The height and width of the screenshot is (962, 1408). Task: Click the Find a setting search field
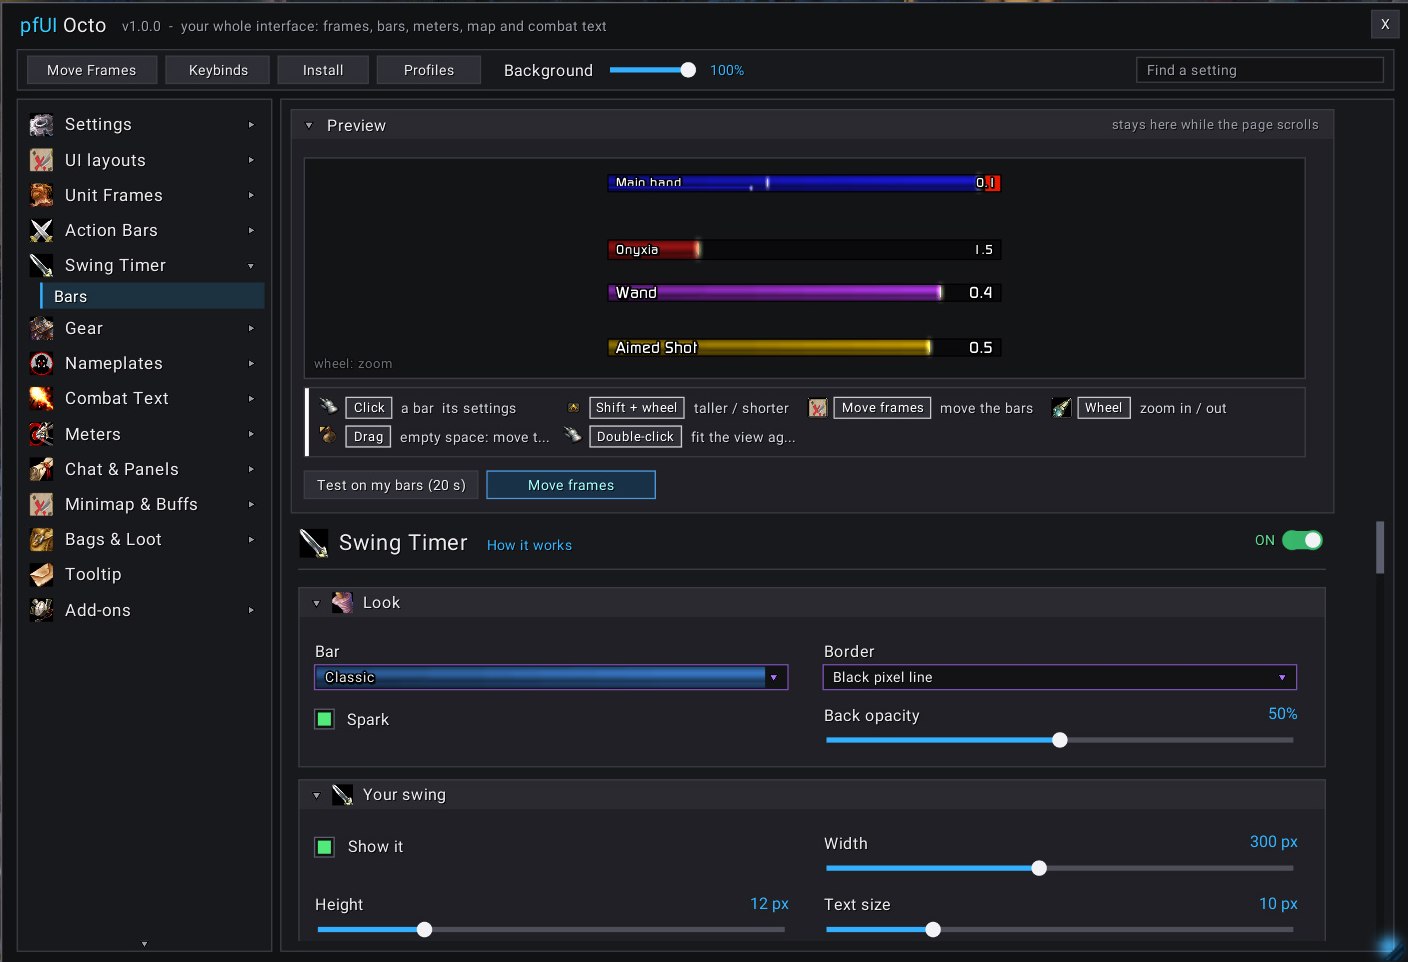(1260, 70)
